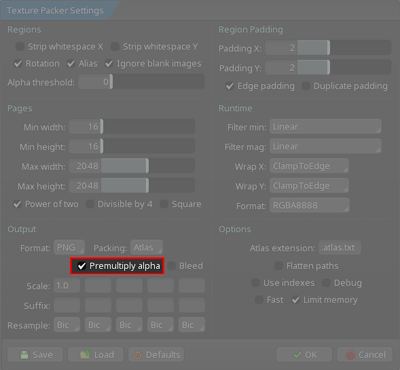Check the Square pages option
This screenshot has width=400, height=370.
(164, 204)
